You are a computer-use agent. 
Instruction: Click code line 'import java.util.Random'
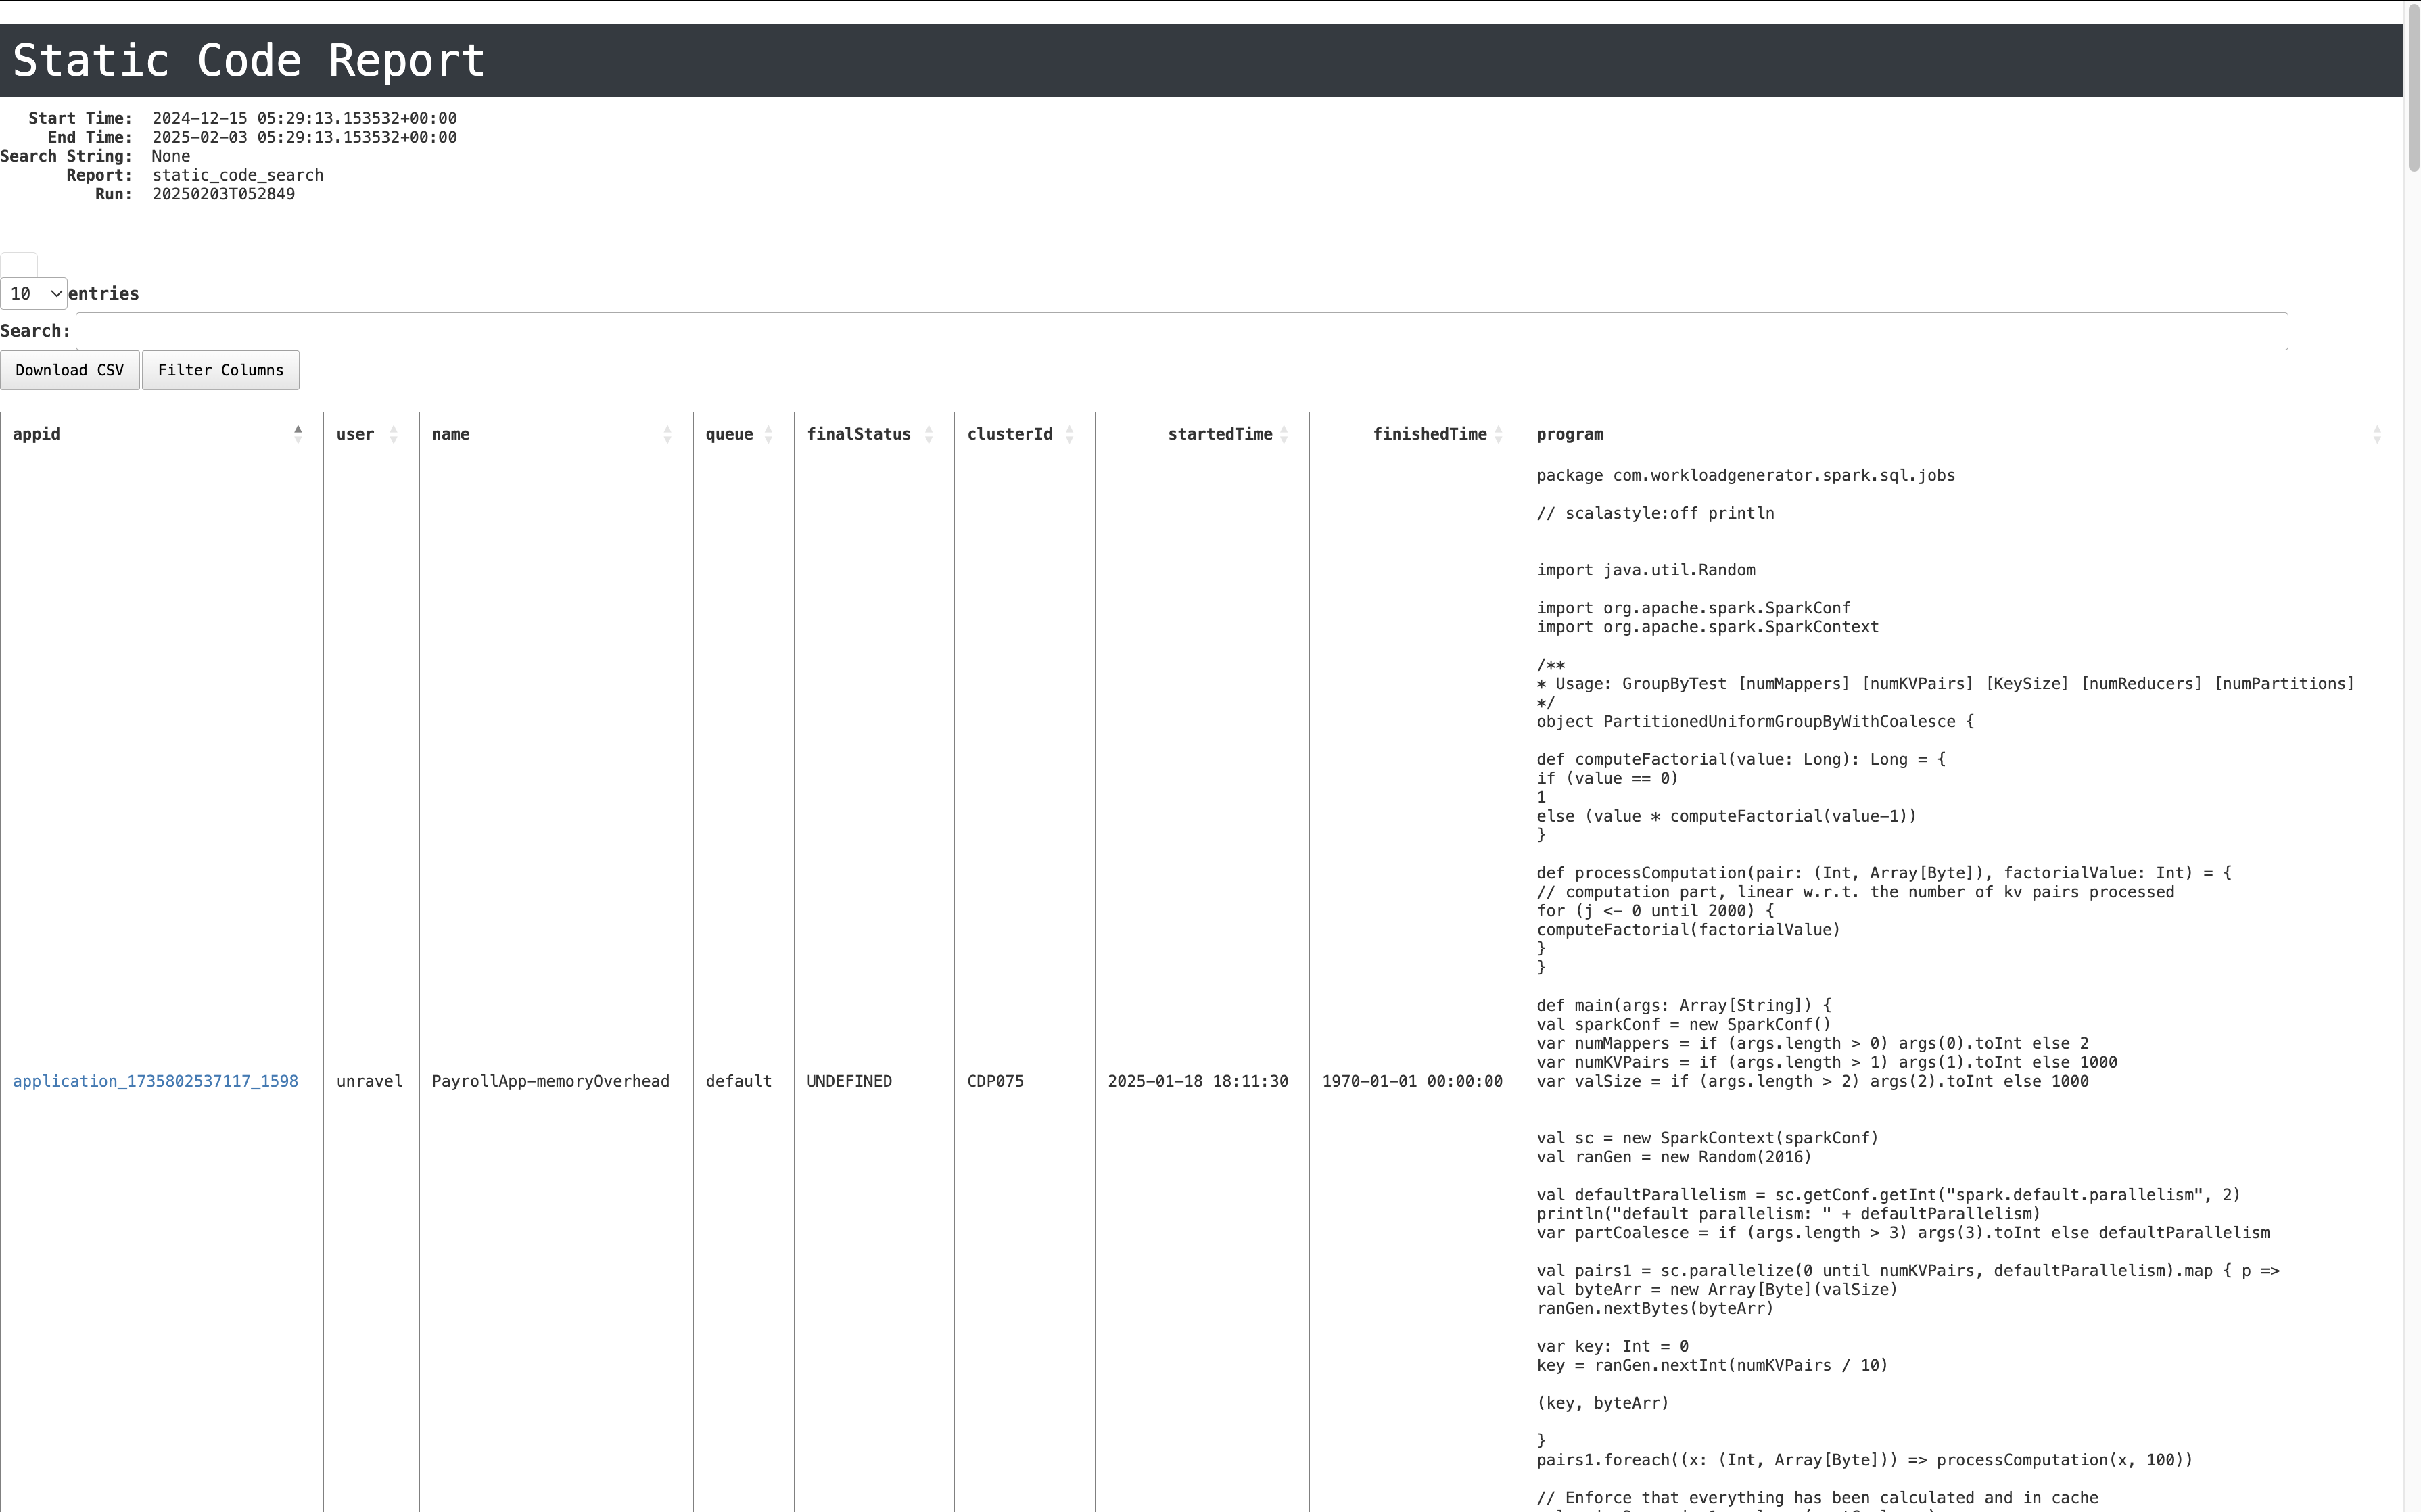pos(1646,570)
